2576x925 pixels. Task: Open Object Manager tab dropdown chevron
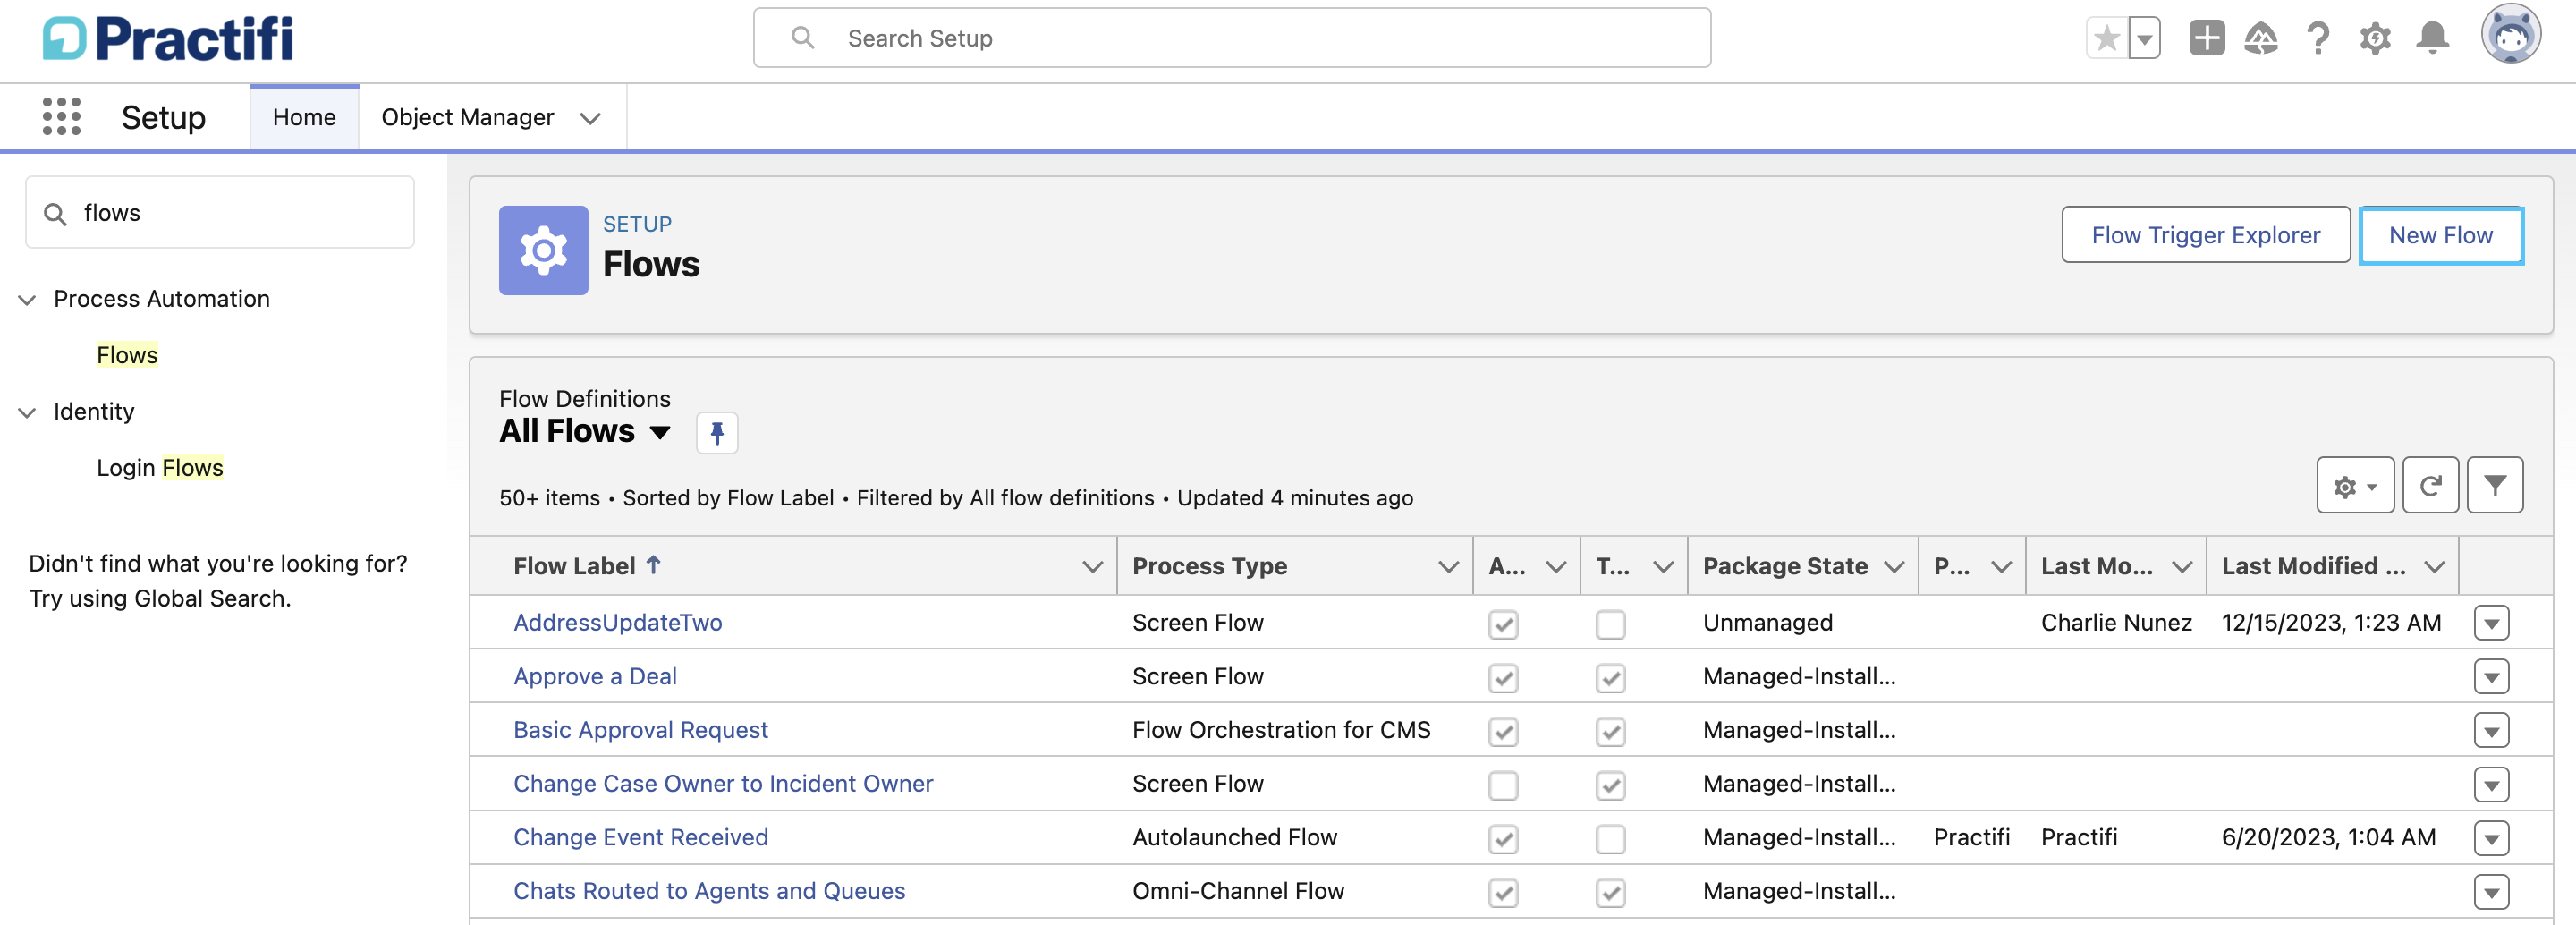click(591, 118)
